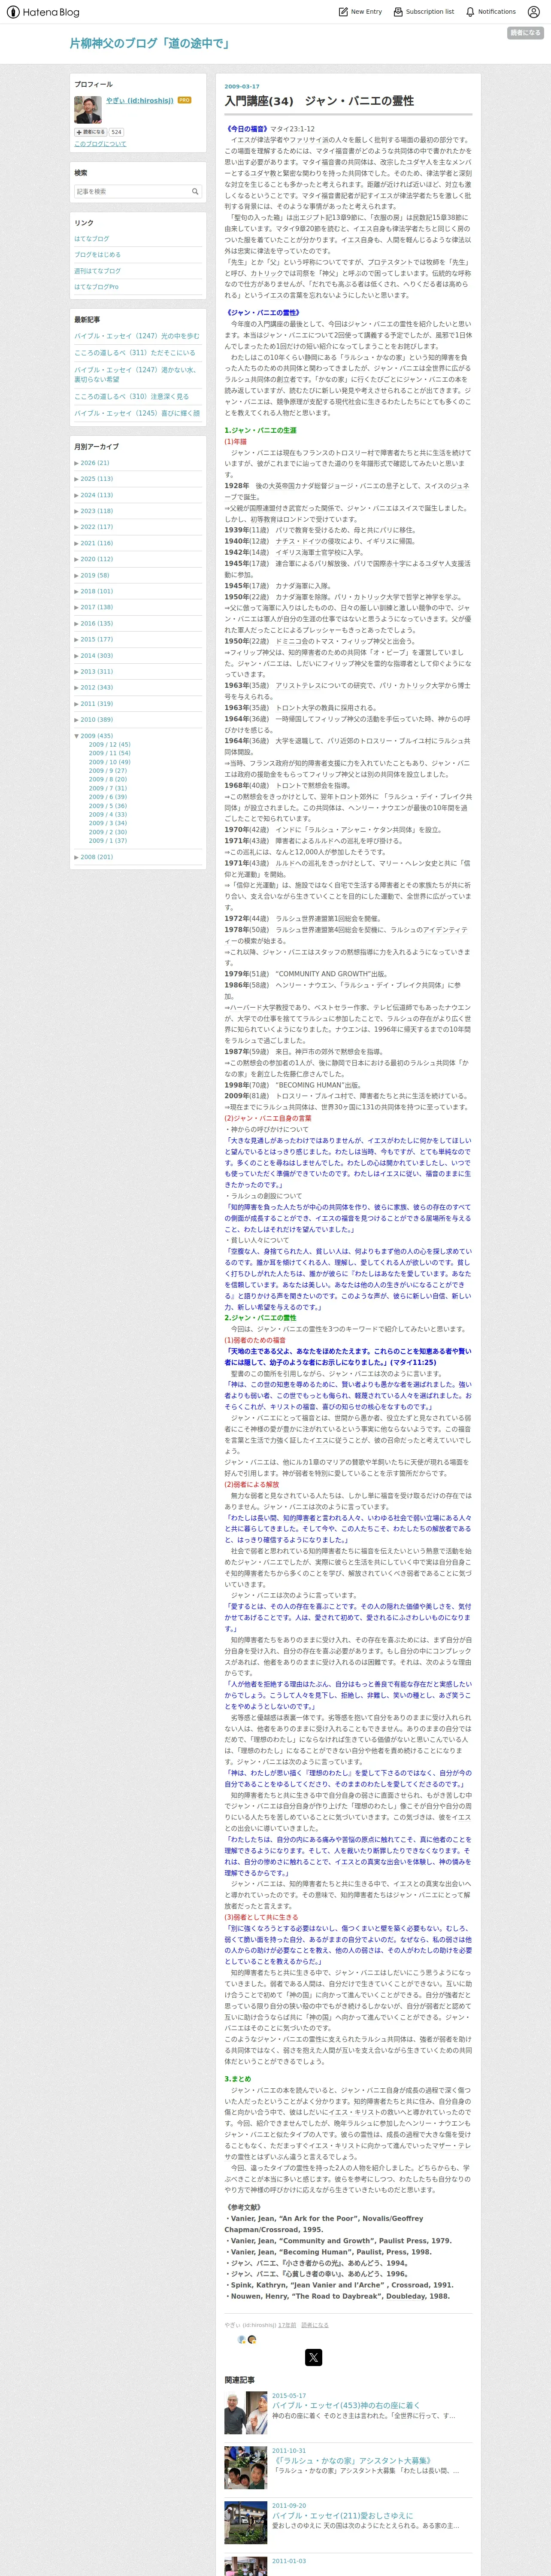
Task: Expand the 2024 (113) archive triangle
Action: click(x=77, y=495)
